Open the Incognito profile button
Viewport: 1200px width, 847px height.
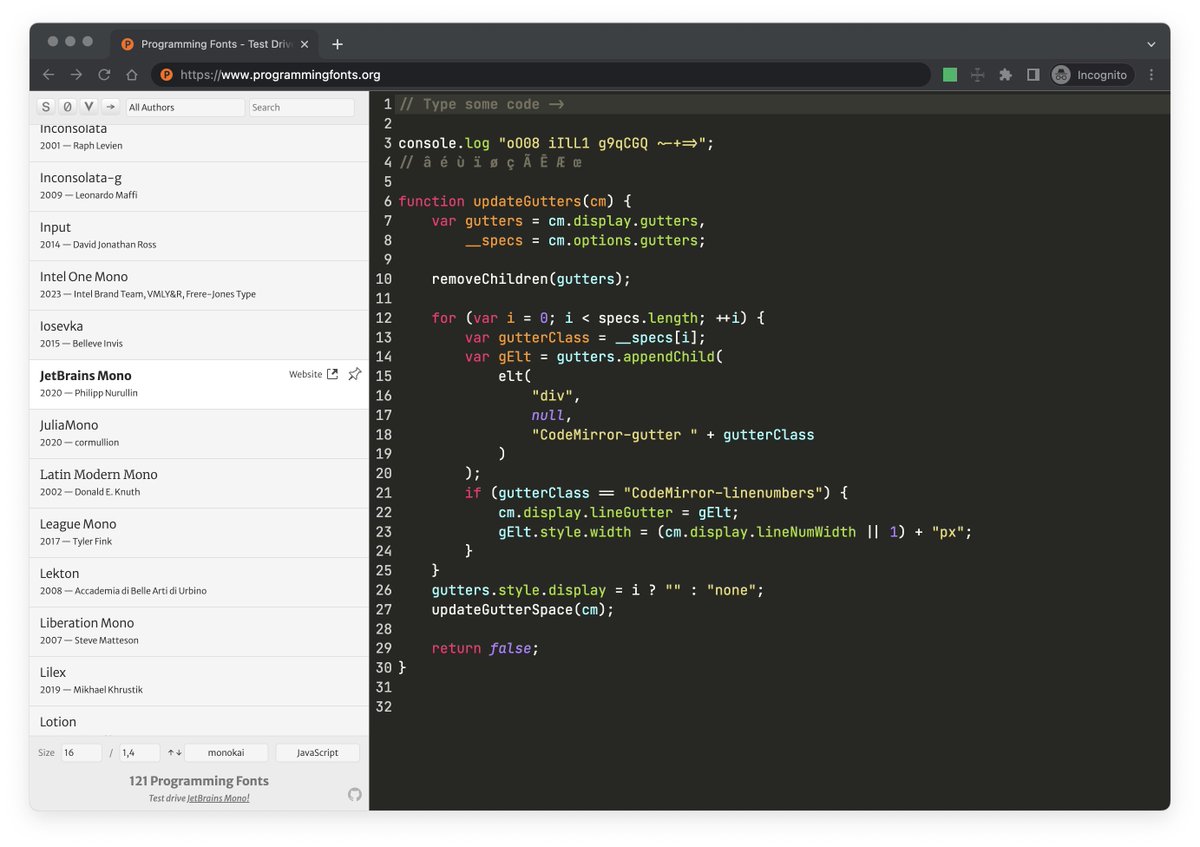(1092, 75)
